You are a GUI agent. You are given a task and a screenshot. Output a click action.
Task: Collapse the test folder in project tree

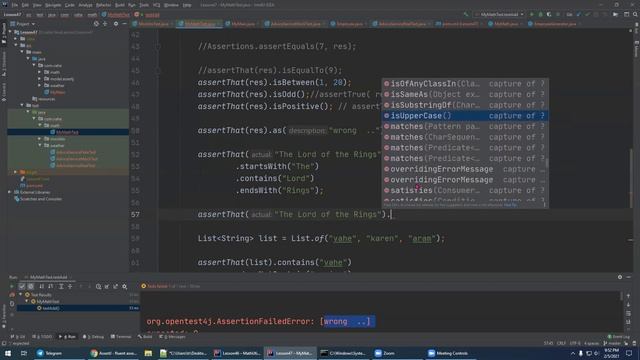[x=22, y=105]
